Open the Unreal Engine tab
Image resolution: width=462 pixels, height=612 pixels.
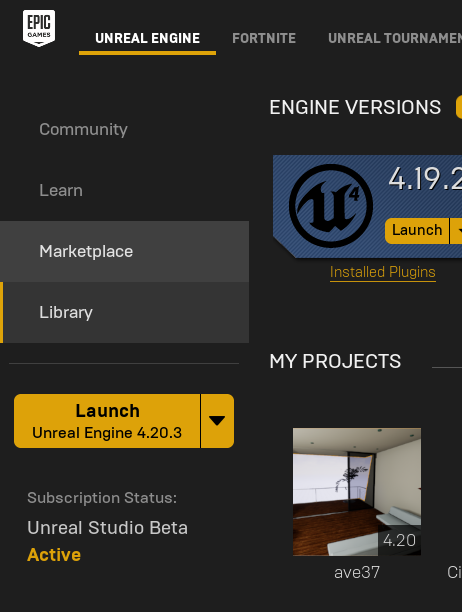[147, 38]
